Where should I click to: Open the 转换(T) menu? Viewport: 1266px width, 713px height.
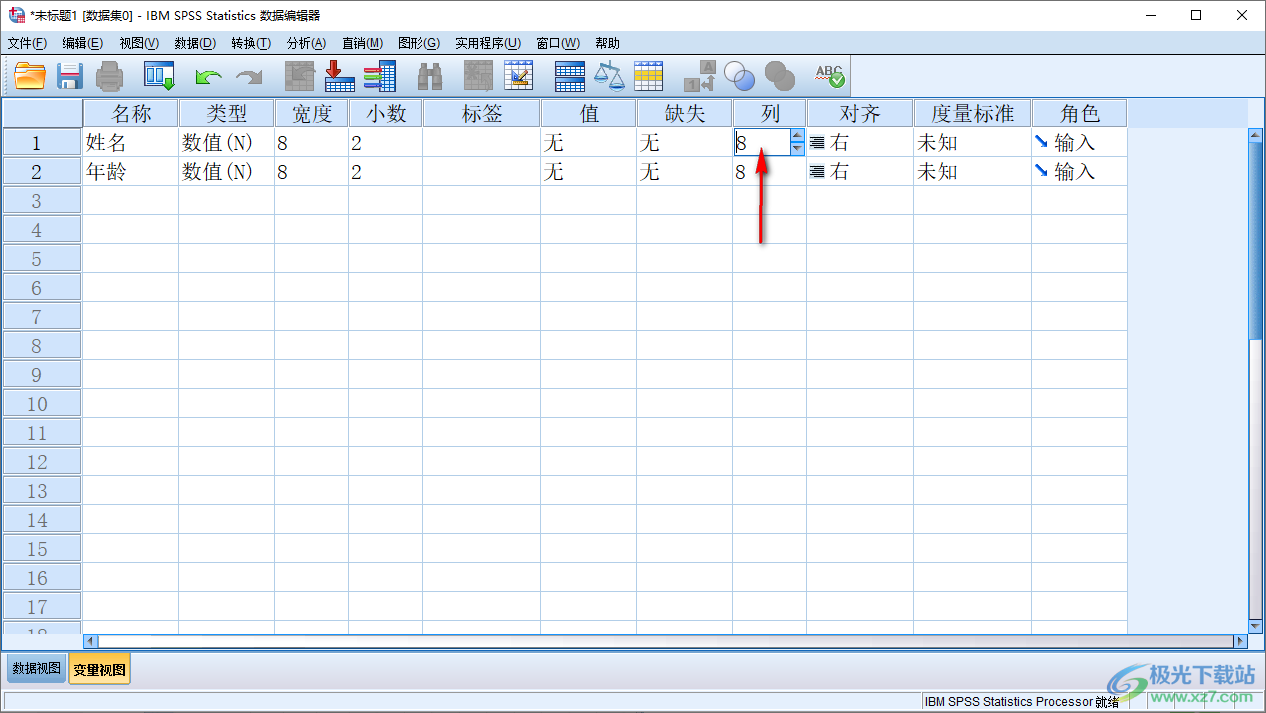point(251,43)
